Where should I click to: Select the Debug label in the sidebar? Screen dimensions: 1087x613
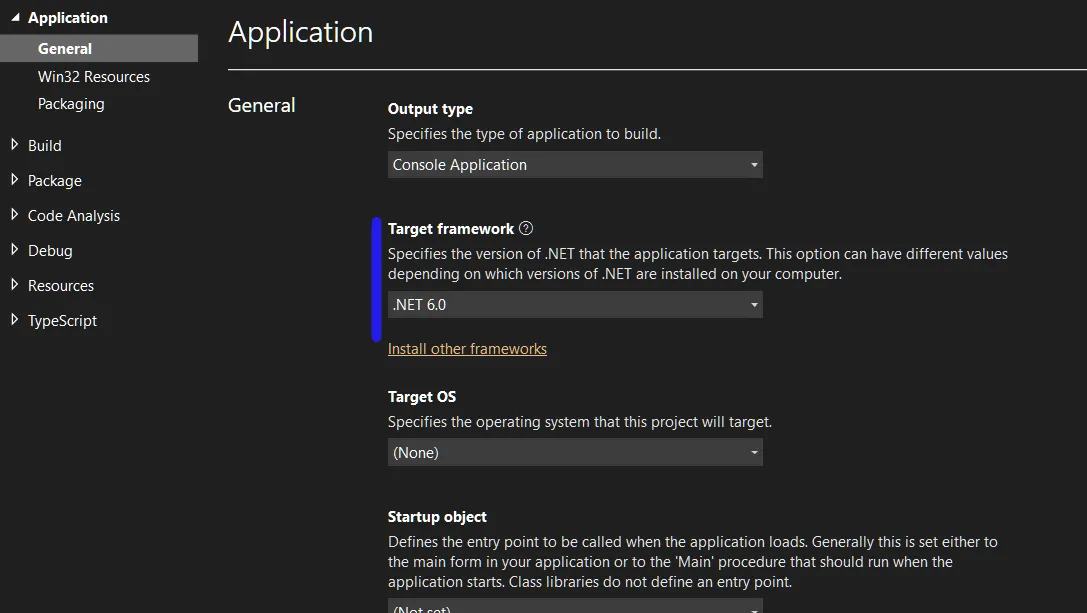50,251
